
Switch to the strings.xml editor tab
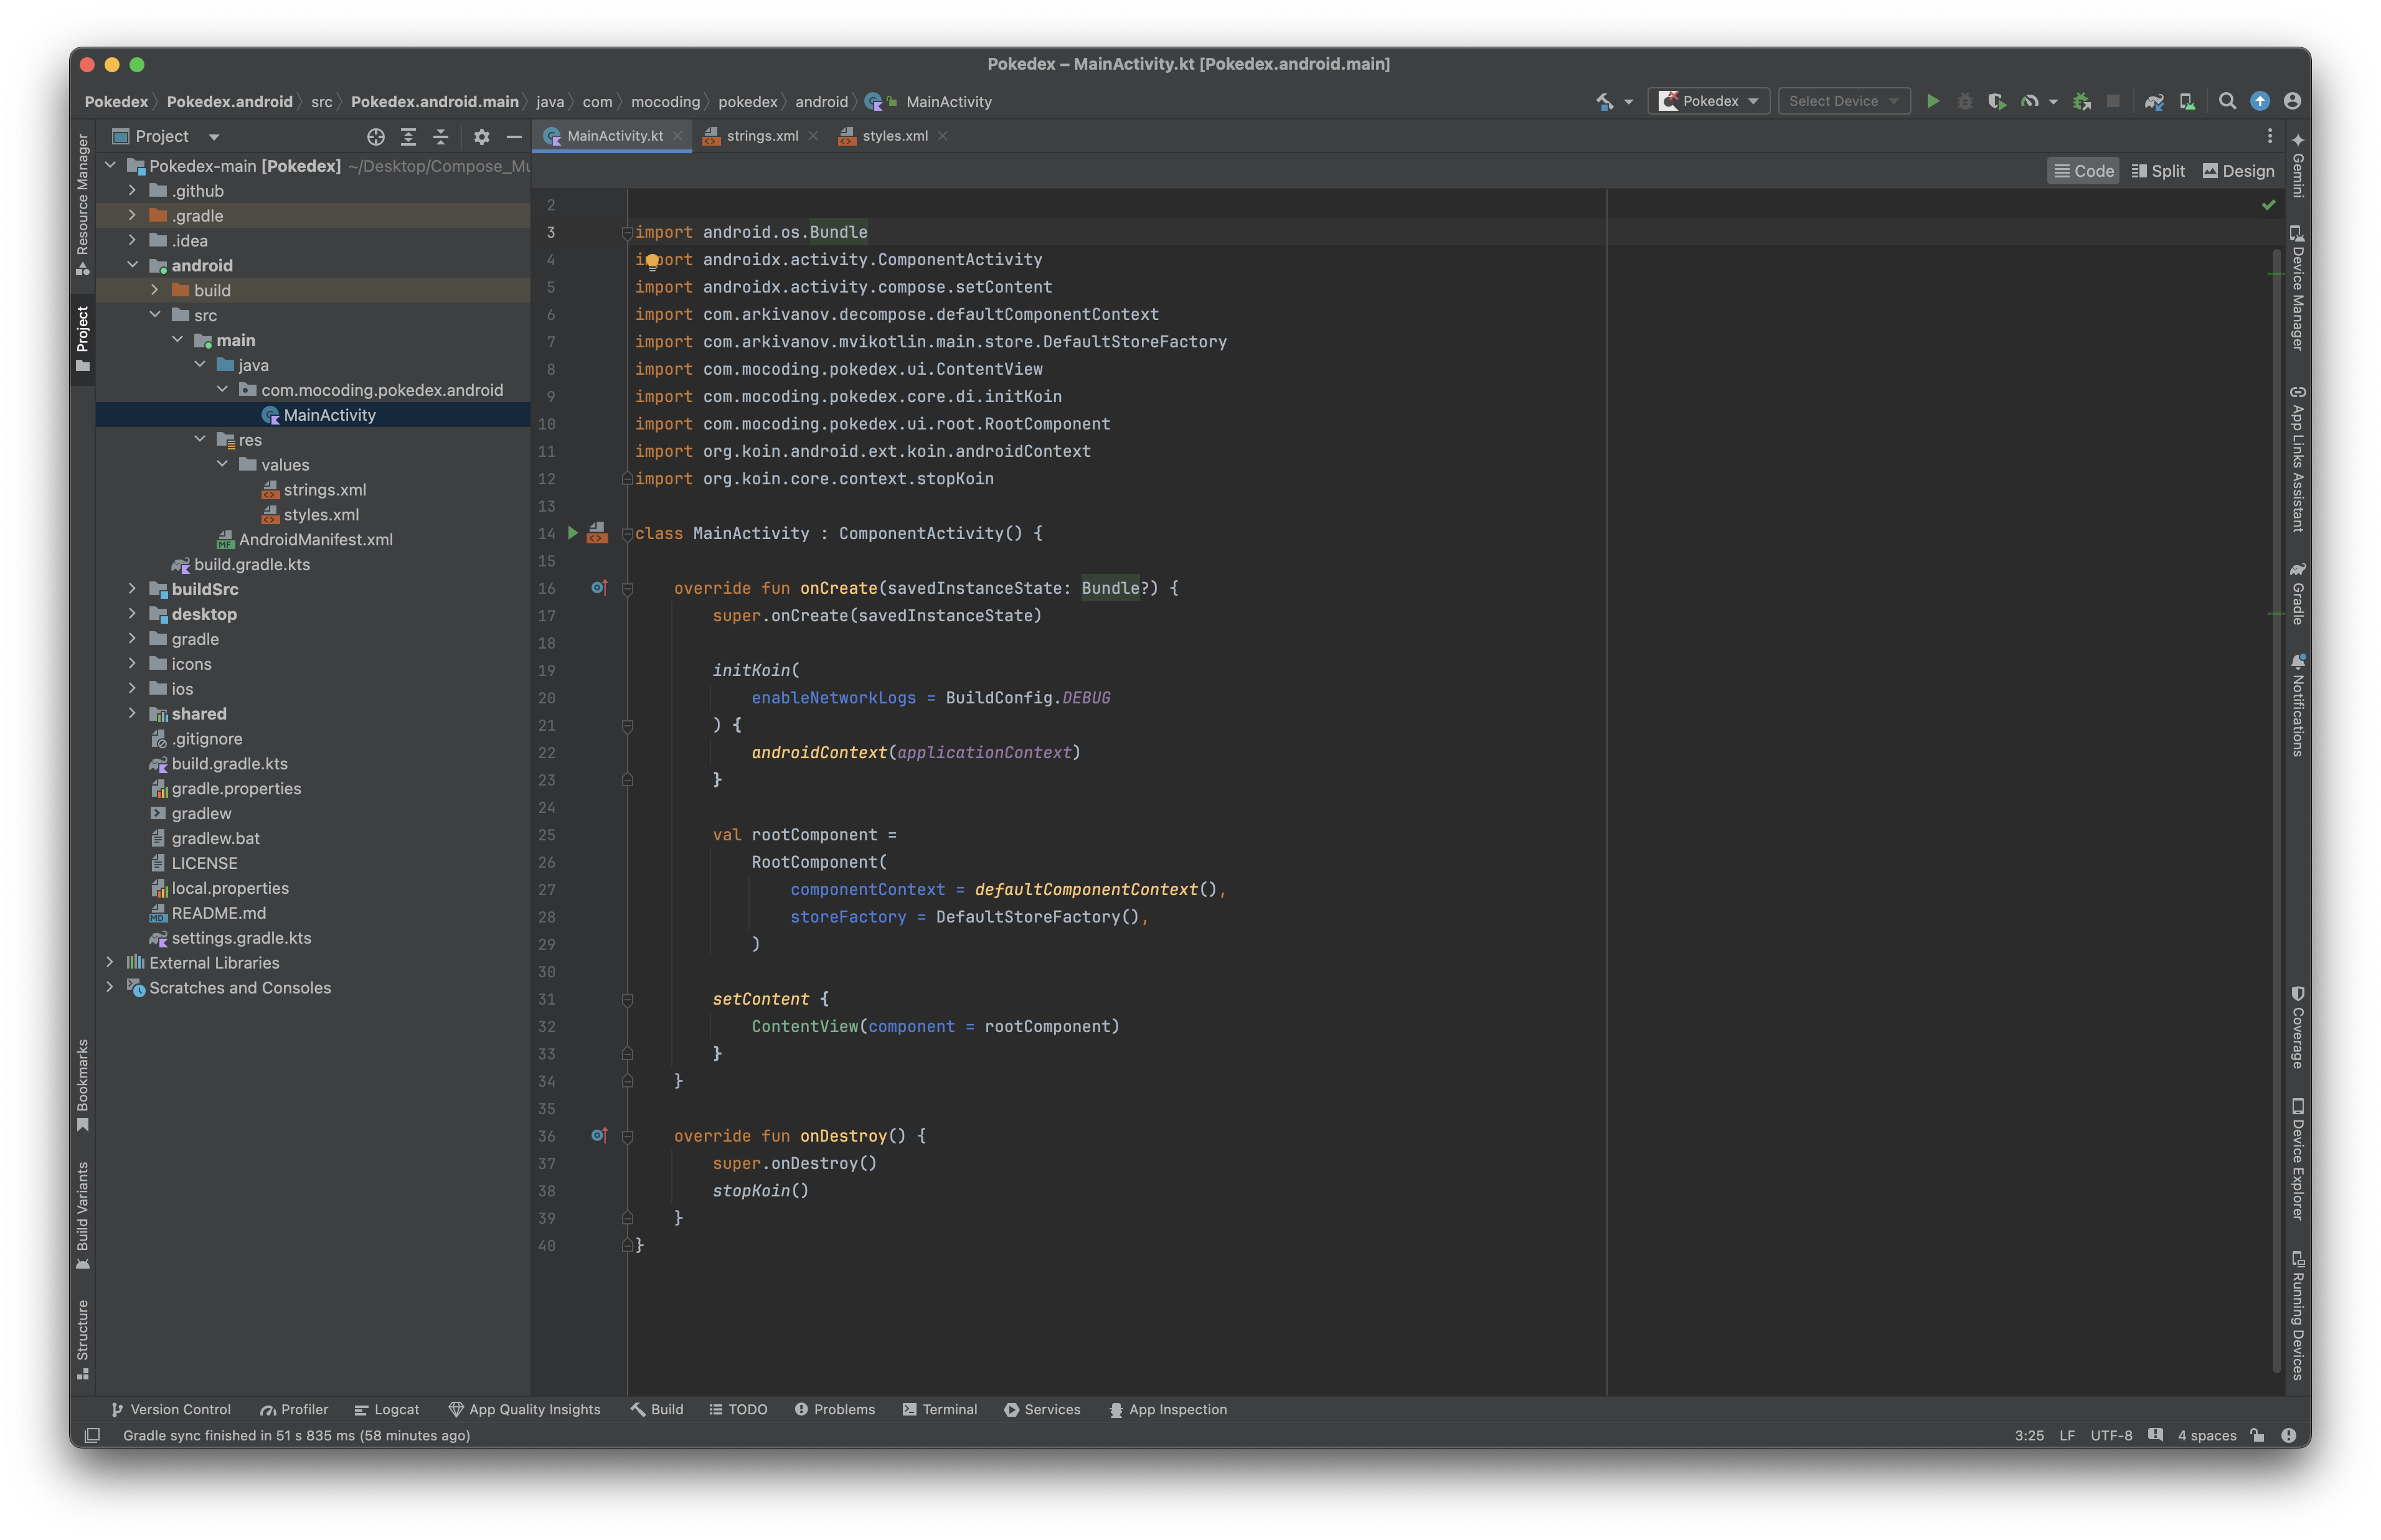click(x=761, y=136)
